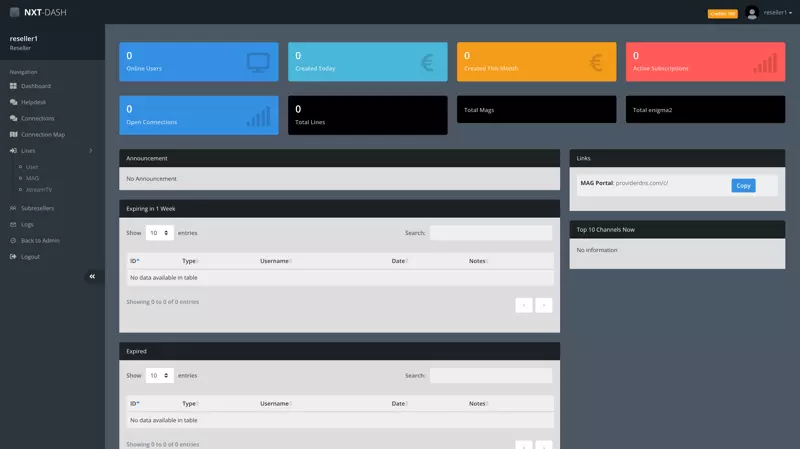The height and width of the screenshot is (449, 800).
Task: Click the Logout arrow icon
Action: click(x=14, y=257)
